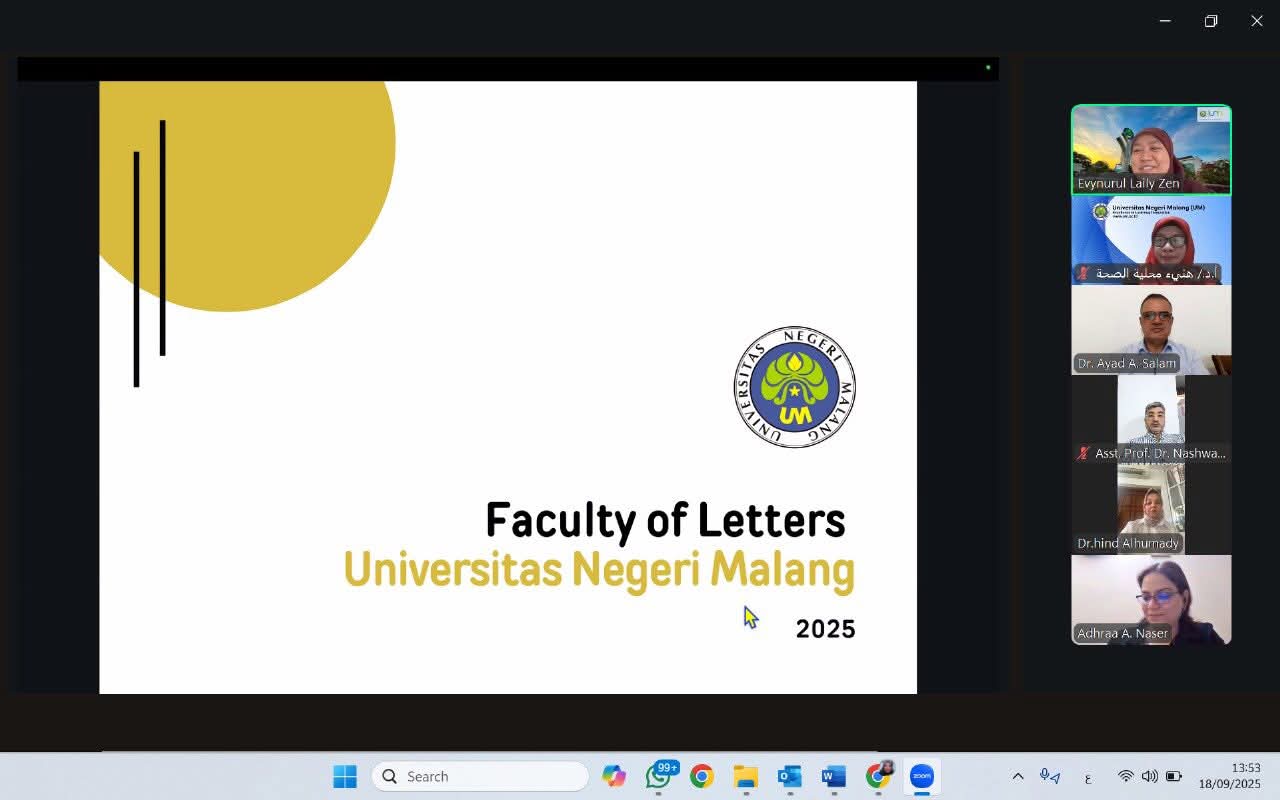Click the Universitas Negeri Malang logo
This screenshot has width=1280, height=800.
tap(795, 387)
